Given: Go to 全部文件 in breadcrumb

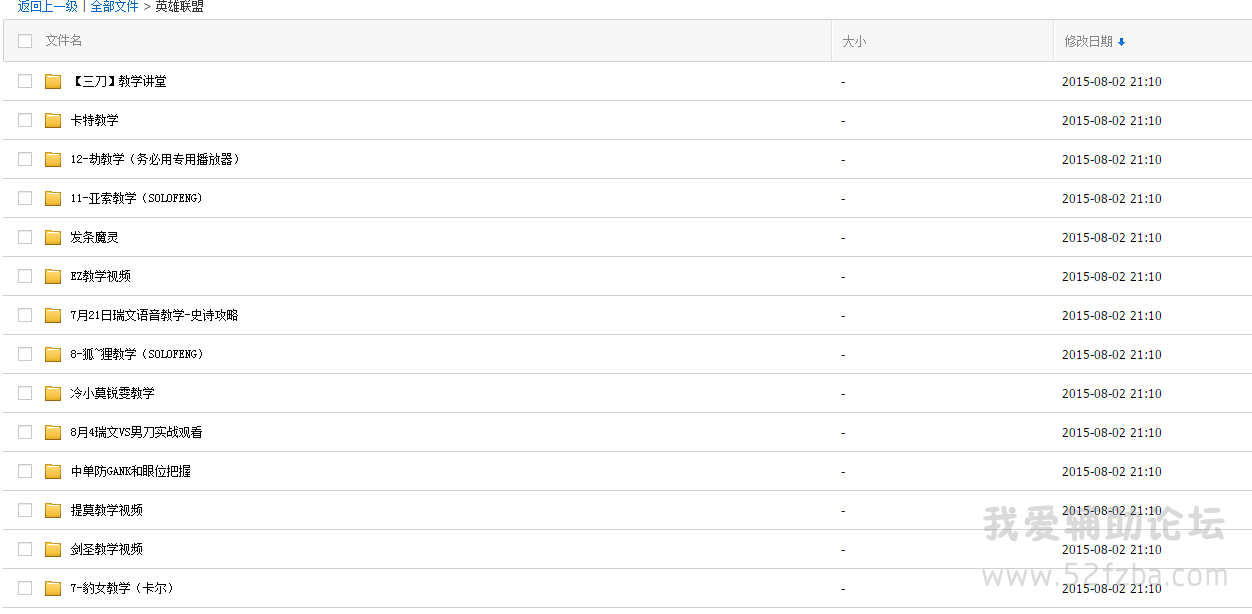Looking at the screenshot, I should click(x=114, y=6).
